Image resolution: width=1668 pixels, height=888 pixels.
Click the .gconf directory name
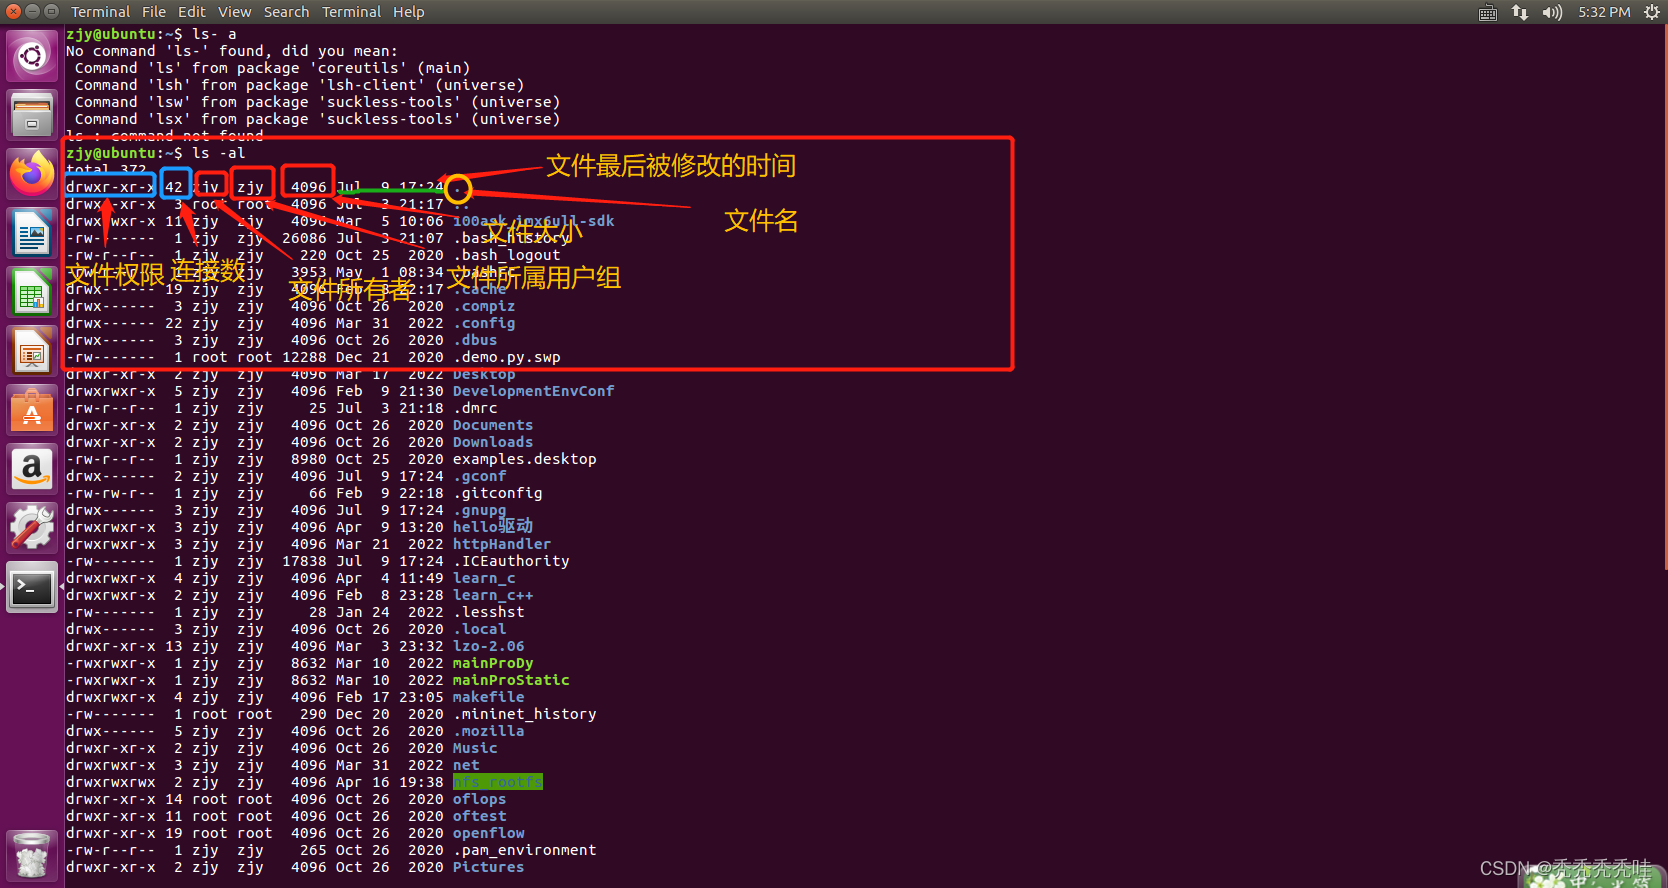(x=479, y=476)
